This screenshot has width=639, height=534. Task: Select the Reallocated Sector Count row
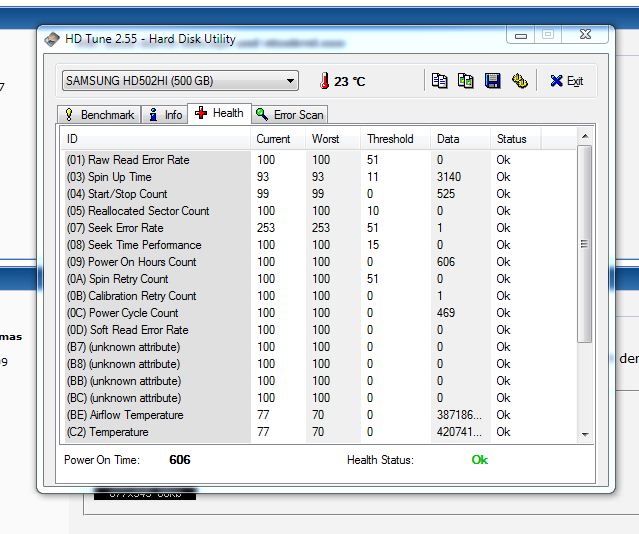click(x=320, y=211)
